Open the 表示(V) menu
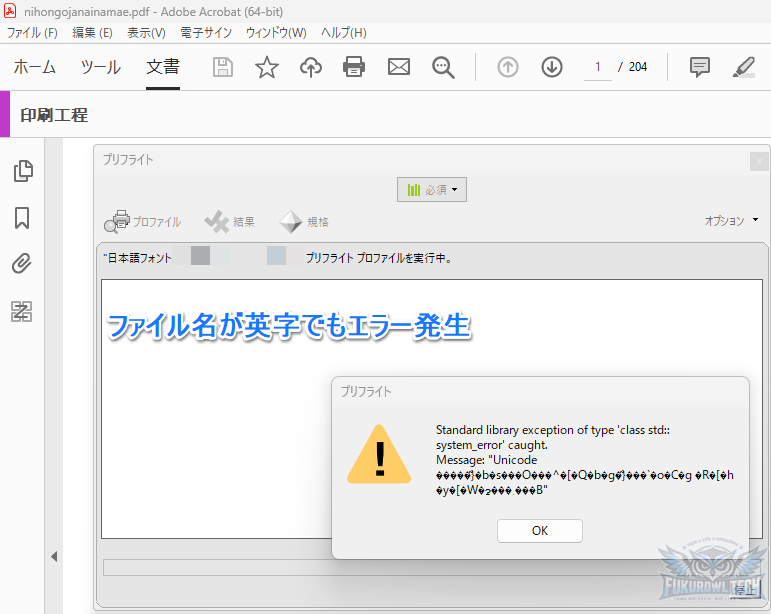 coord(146,33)
